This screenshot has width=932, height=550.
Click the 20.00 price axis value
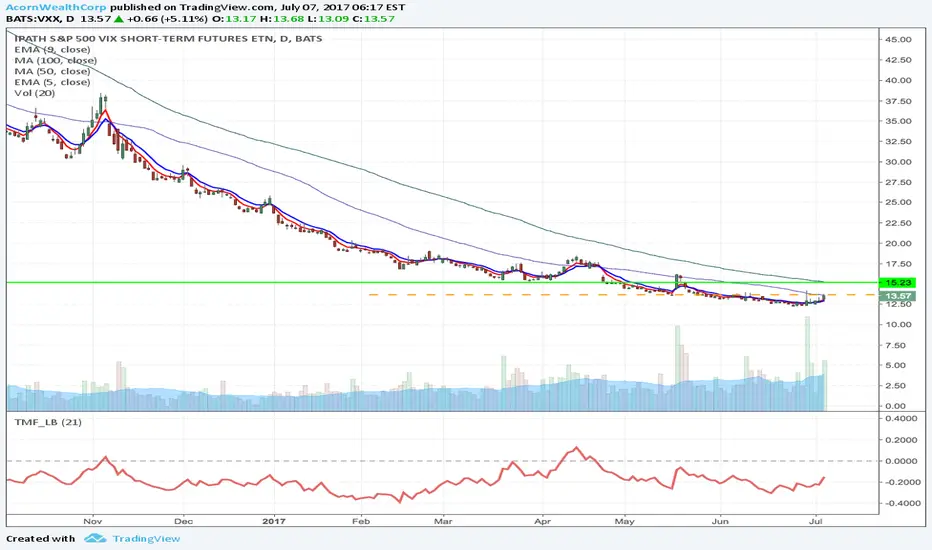(898, 243)
